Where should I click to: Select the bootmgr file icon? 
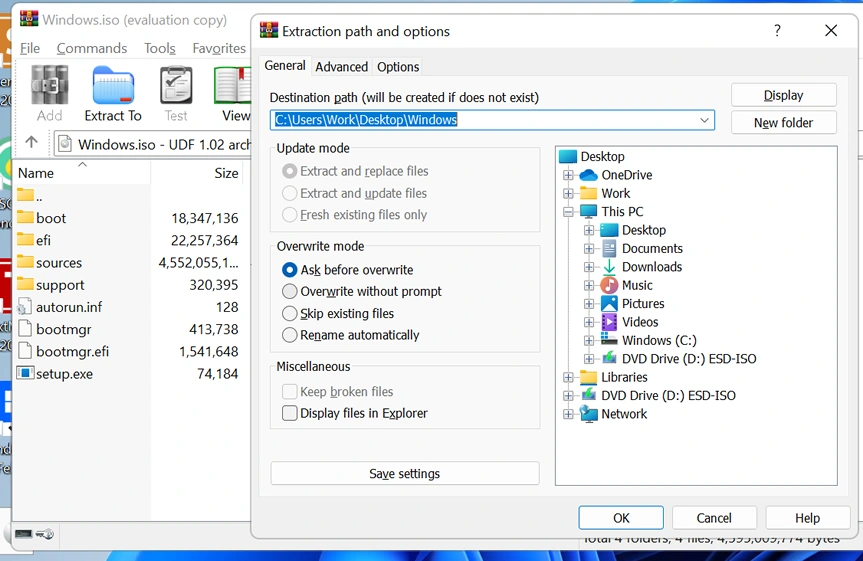(25, 329)
